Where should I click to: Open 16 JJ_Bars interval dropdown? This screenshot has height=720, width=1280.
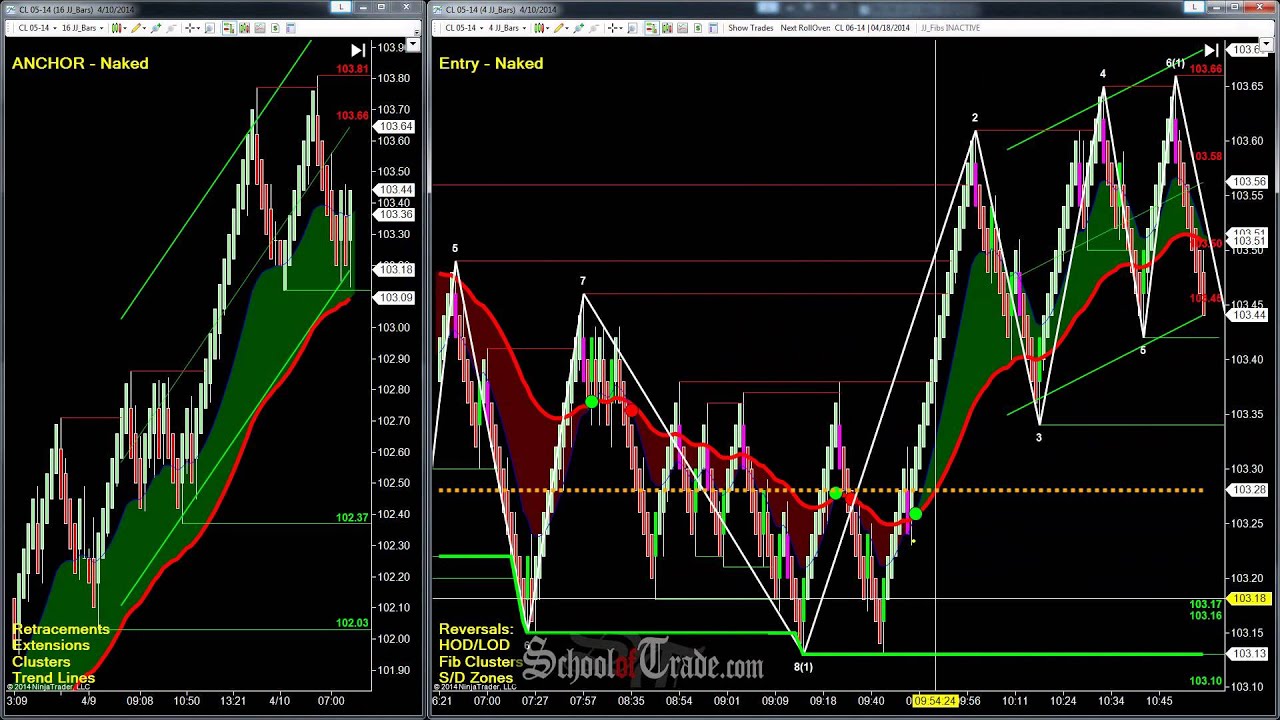pos(84,28)
